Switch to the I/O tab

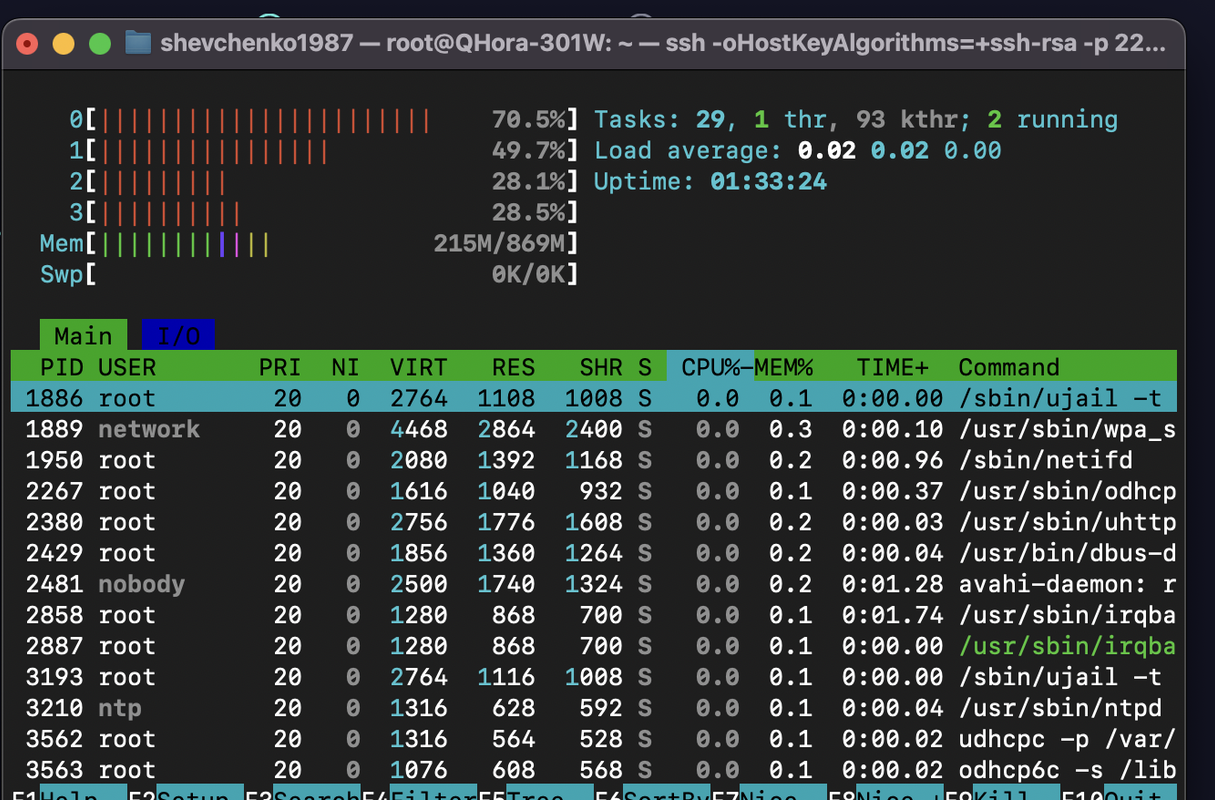click(x=178, y=336)
